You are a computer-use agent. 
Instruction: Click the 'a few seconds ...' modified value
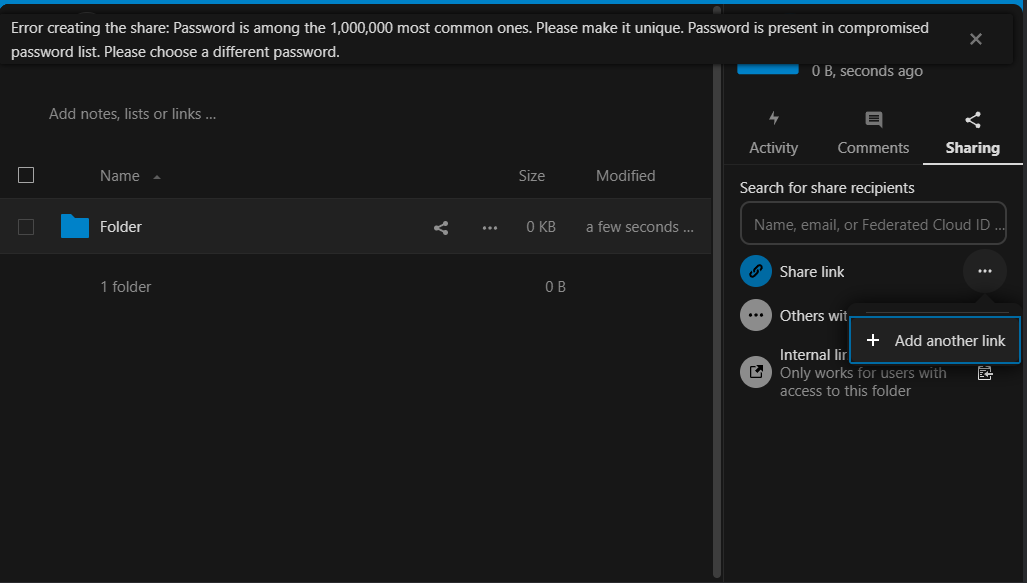tap(640, 227)
